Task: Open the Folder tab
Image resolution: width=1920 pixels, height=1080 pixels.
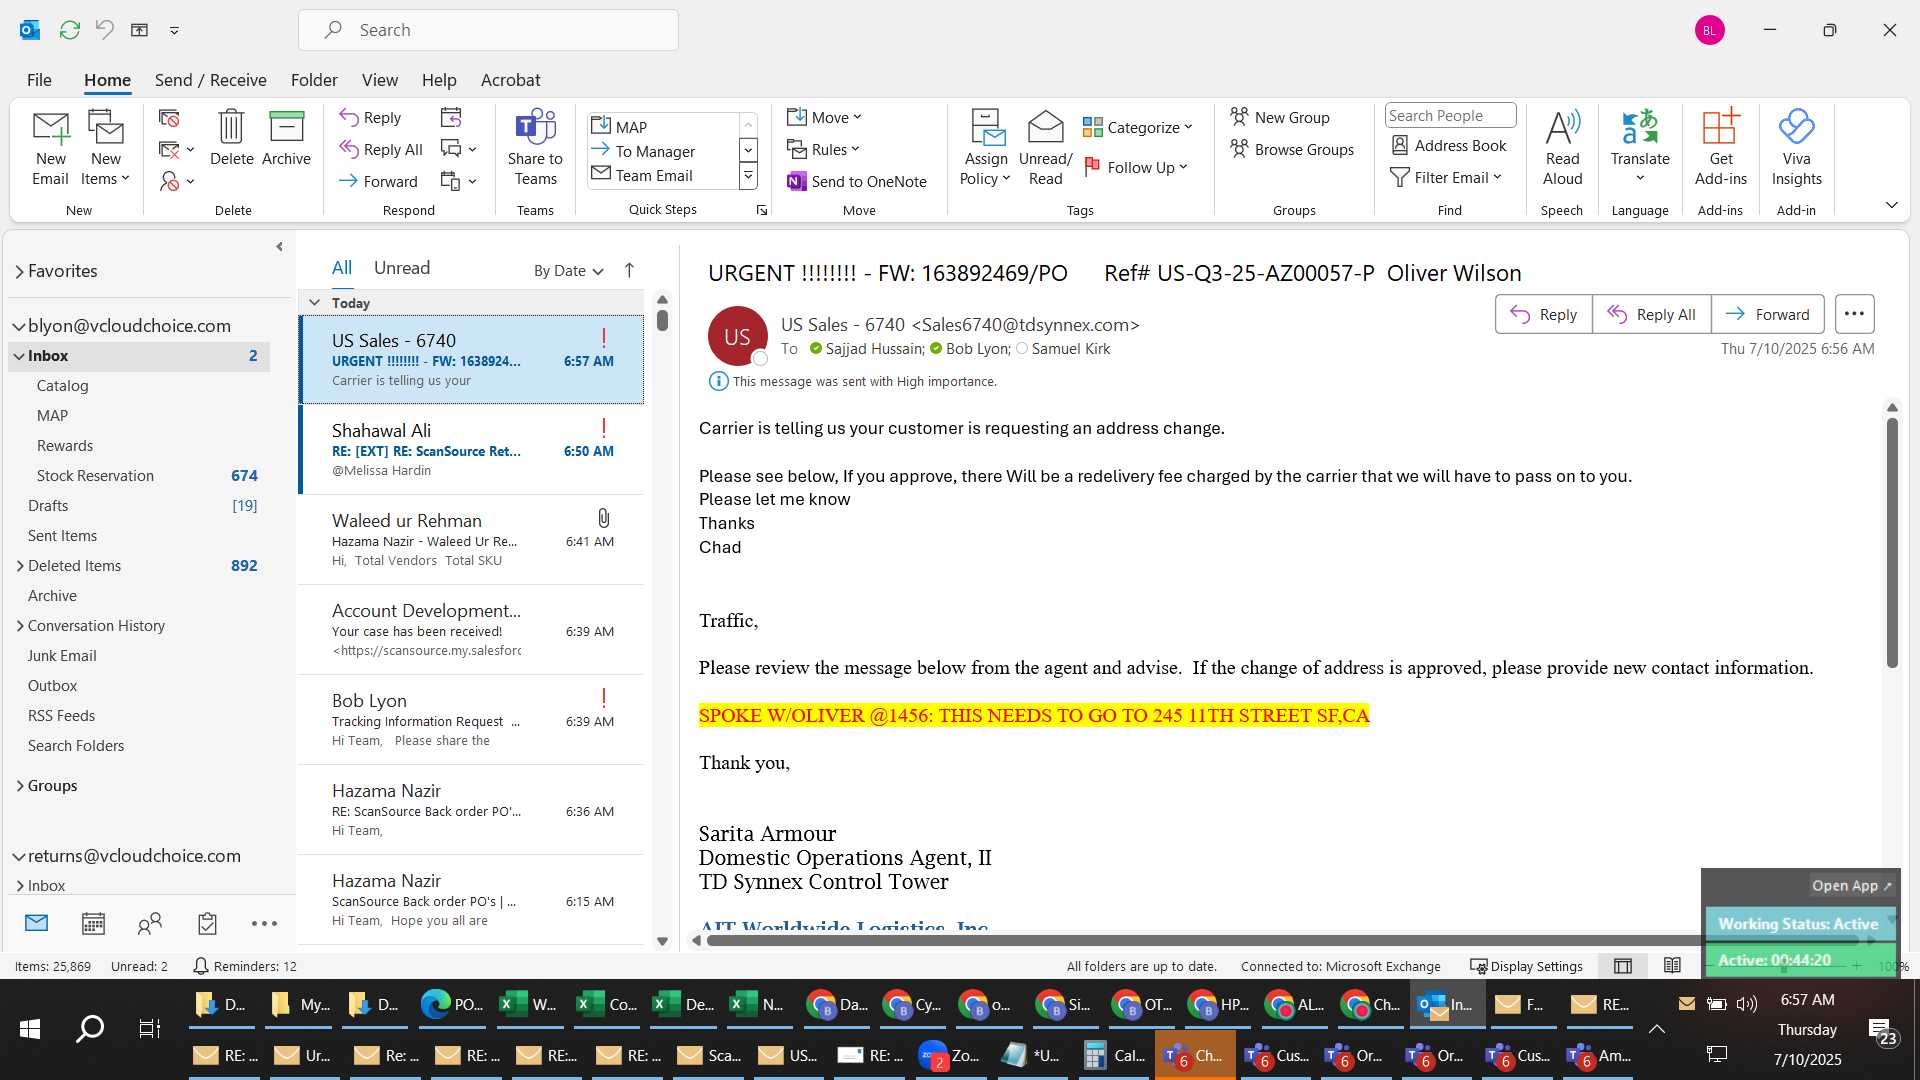Action: point(314,80)
